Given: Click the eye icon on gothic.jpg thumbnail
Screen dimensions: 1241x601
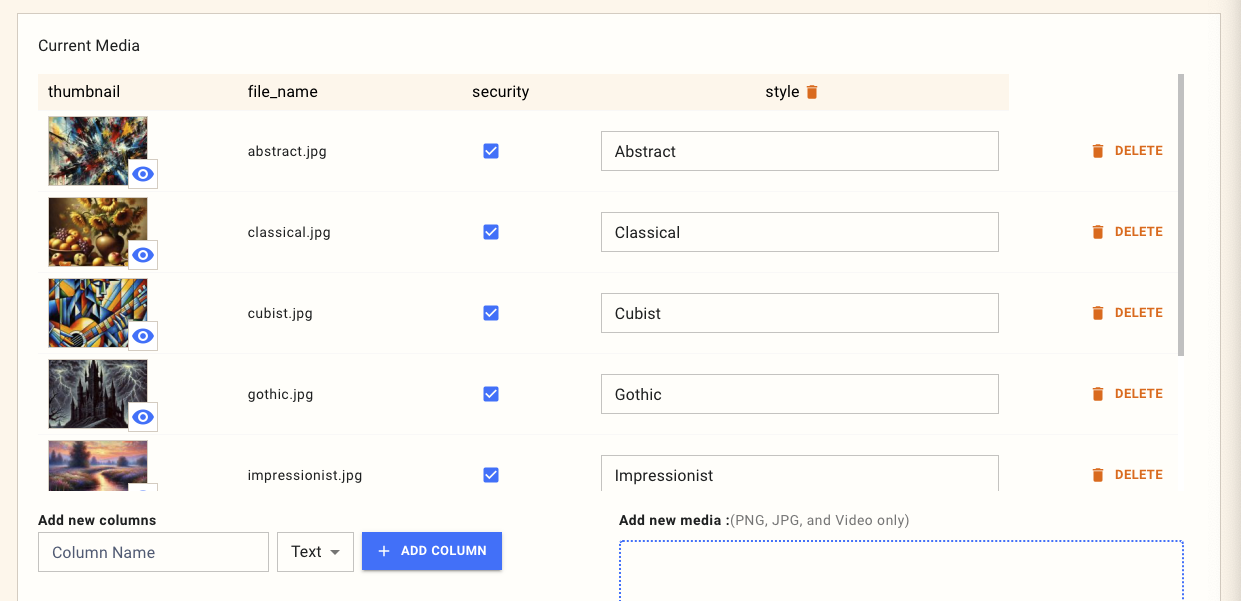Looking at the screenshot, I should 143,417.
